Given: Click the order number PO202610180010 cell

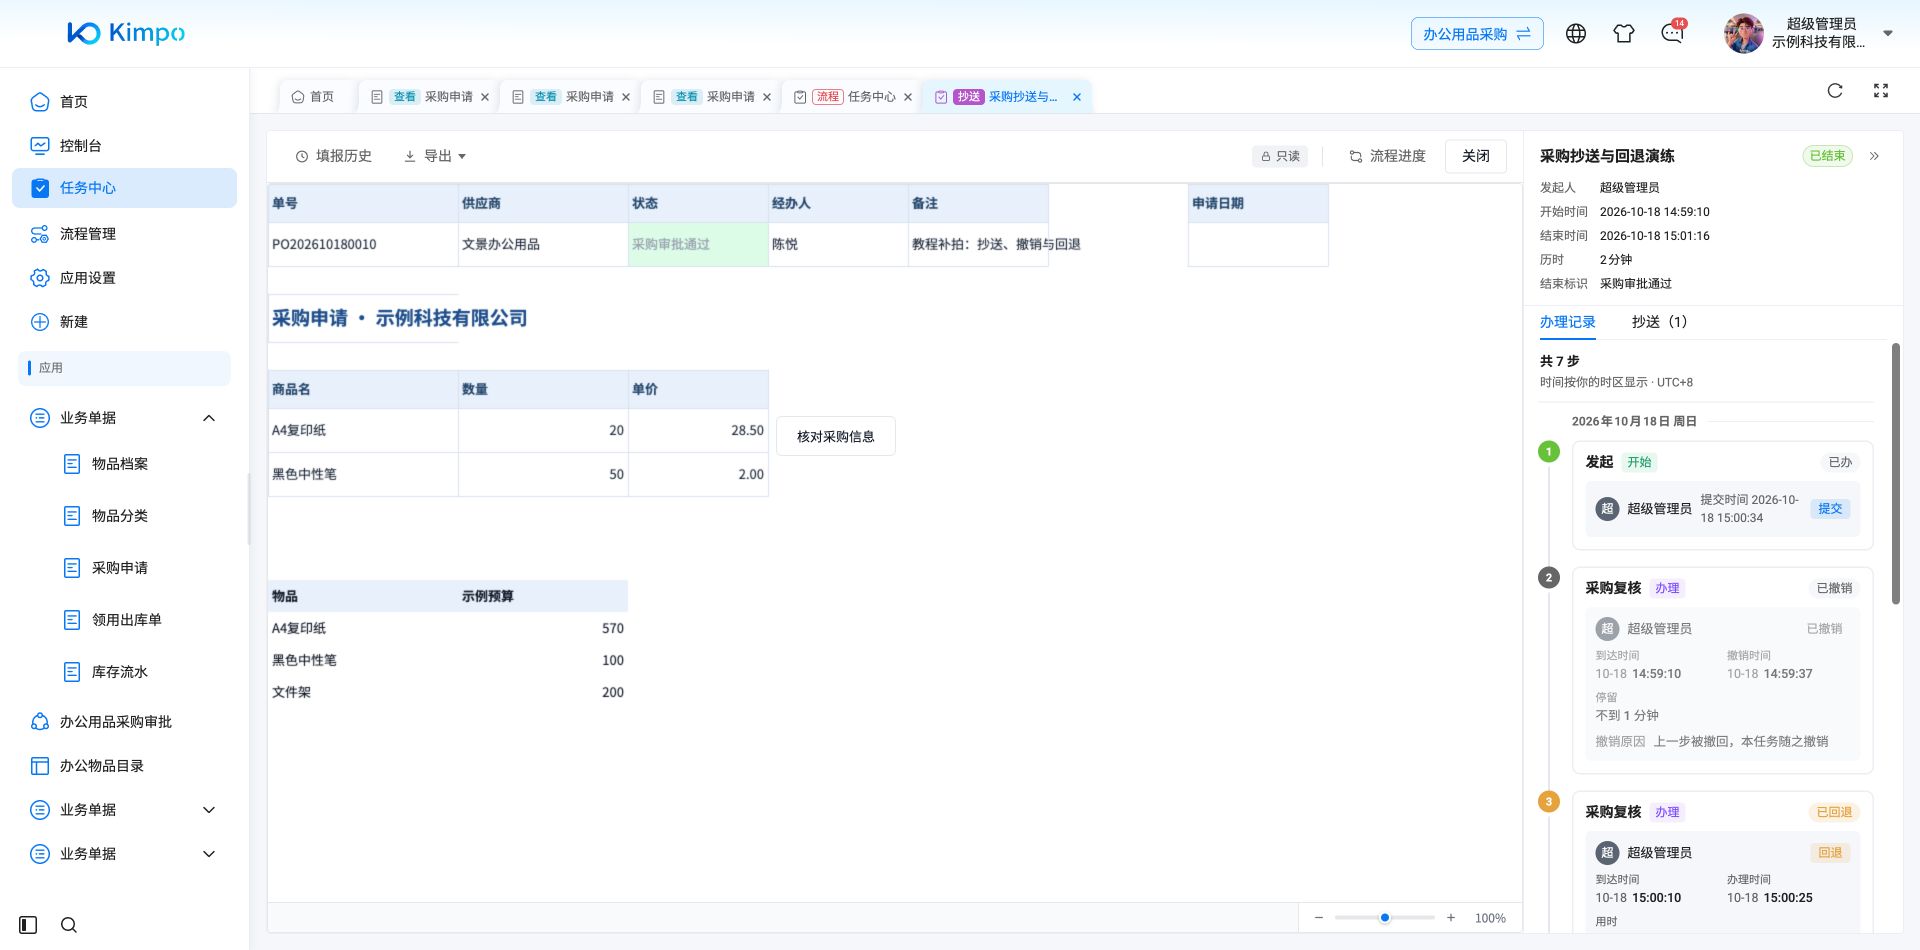Looking at the screenshot, I should pyautogui.click(x=363, y=244).
